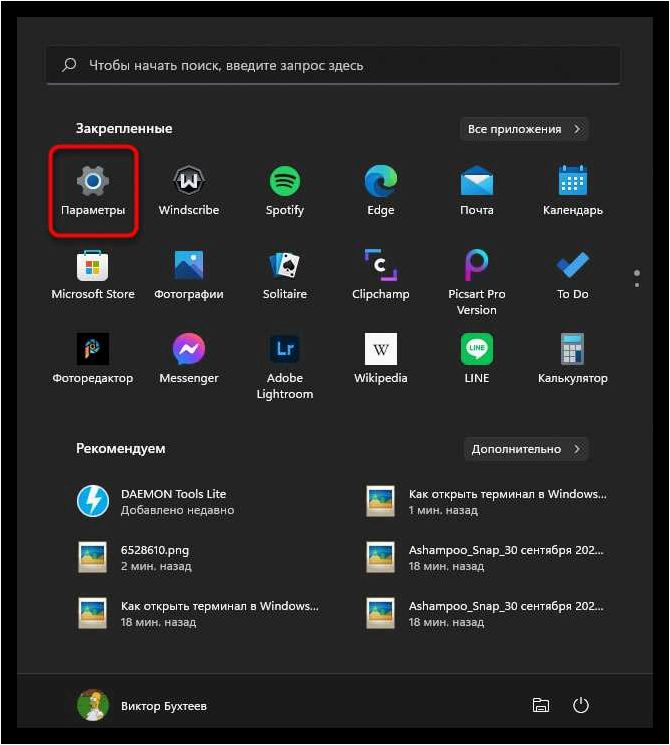Open the power options button
The image size is (670, 745).
(581, 706)
